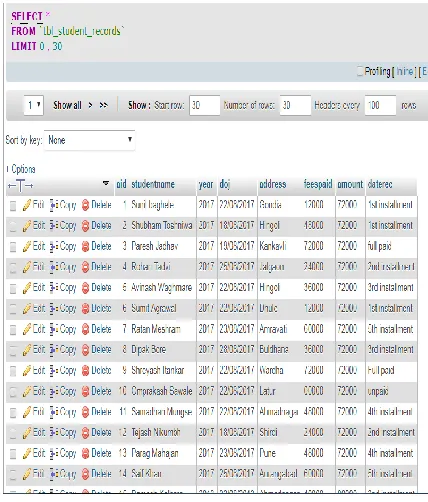The width and height of the screenshot is (428, 502).
Task: Click the Copy icon for Ratan Meshram
Action: pos(54,329)
